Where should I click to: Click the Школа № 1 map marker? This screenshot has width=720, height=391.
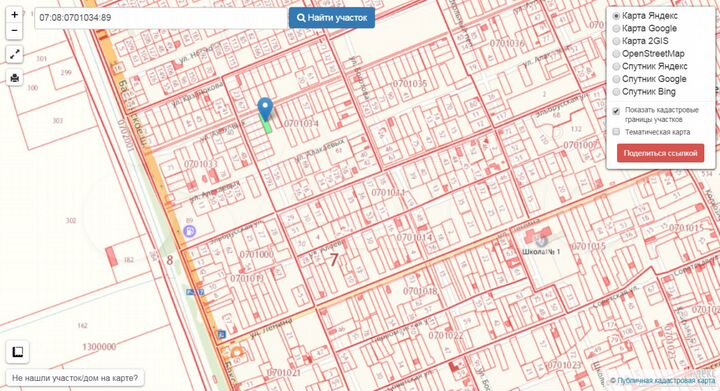(542, 240)
